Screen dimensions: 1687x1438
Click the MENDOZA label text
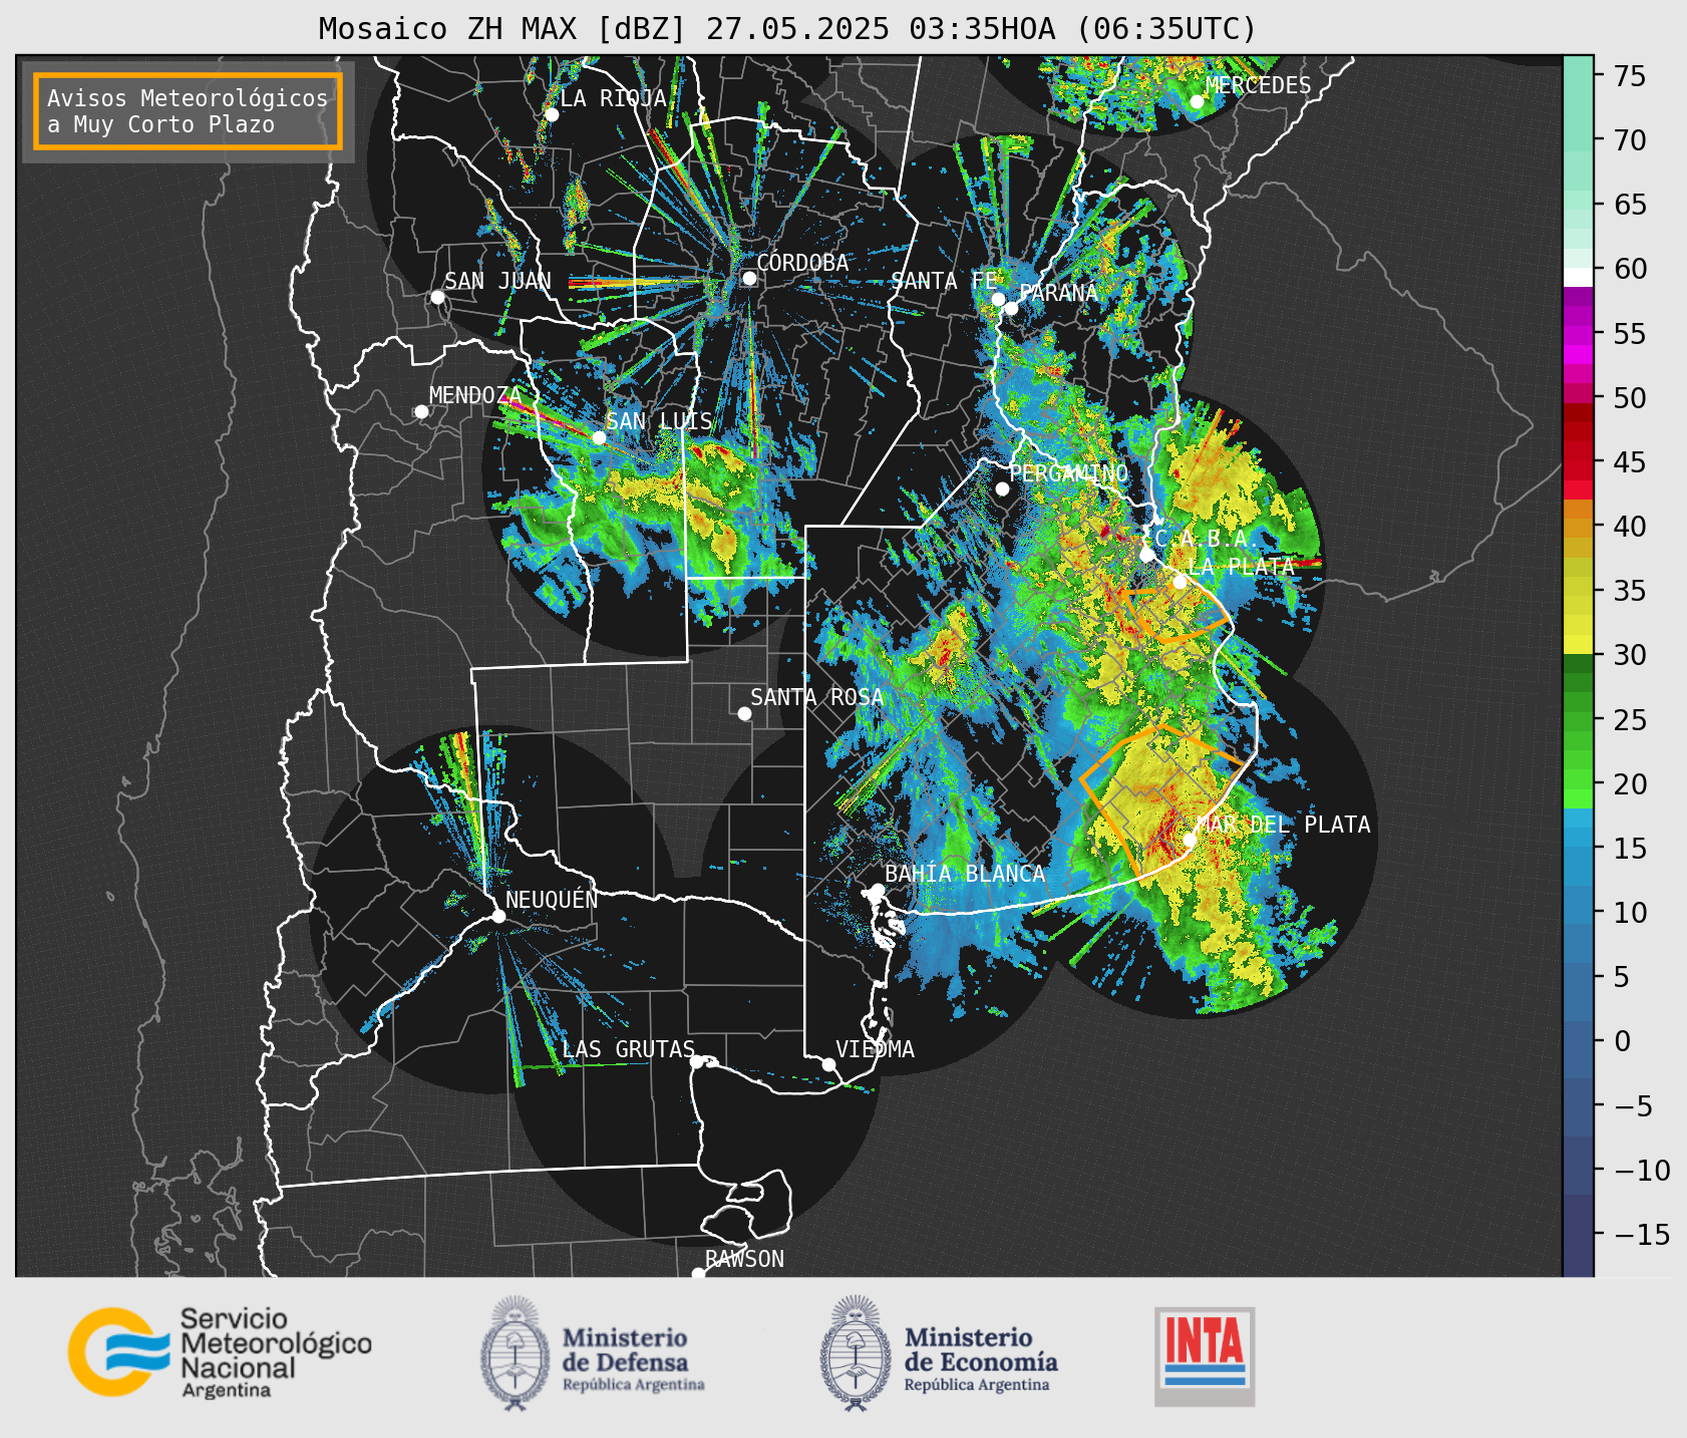[x=476, y=395]
